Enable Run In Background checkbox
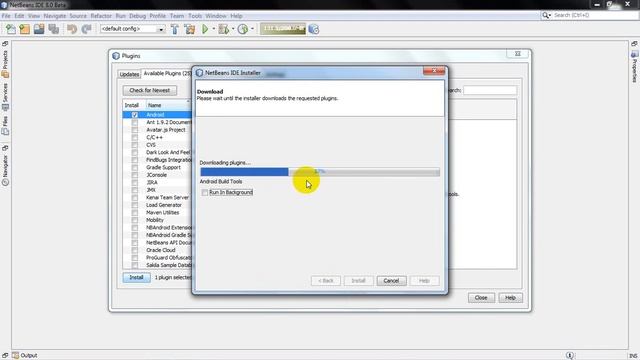 (x=204, y=192)
